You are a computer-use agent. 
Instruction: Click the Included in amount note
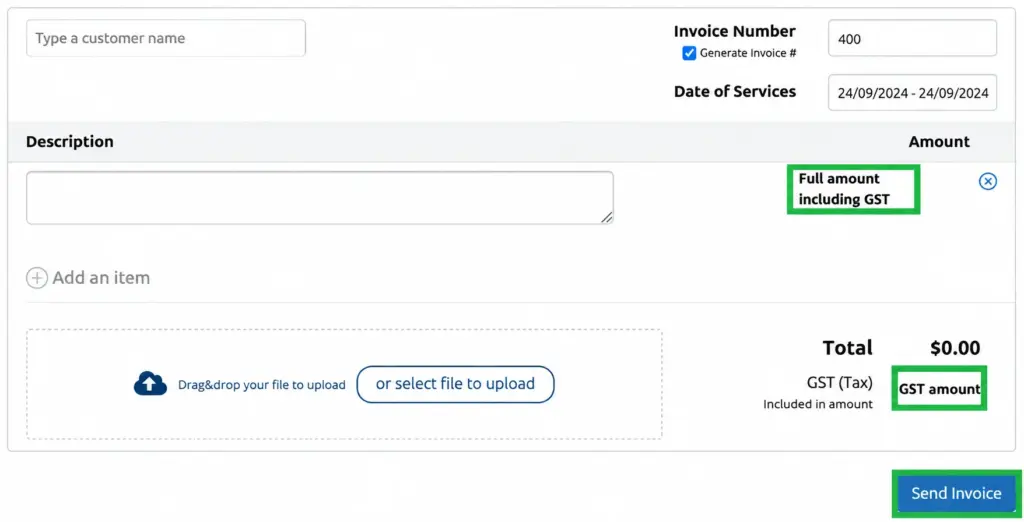(818, 404)
